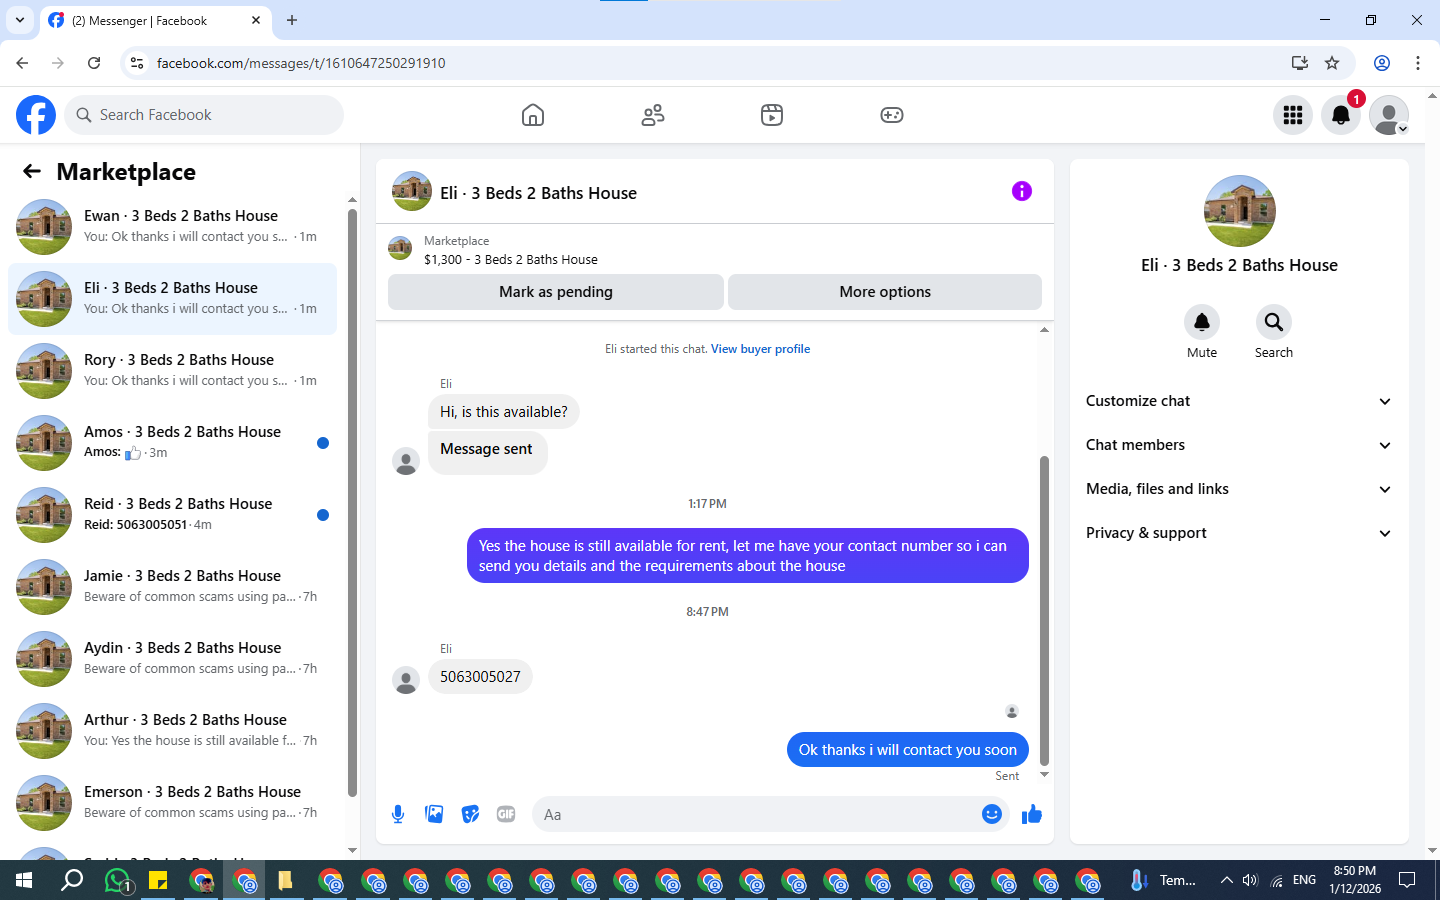Open WhatsApp from the Windows taskbar
Screen dimensions: 1440x900
[x=118, y=881]
